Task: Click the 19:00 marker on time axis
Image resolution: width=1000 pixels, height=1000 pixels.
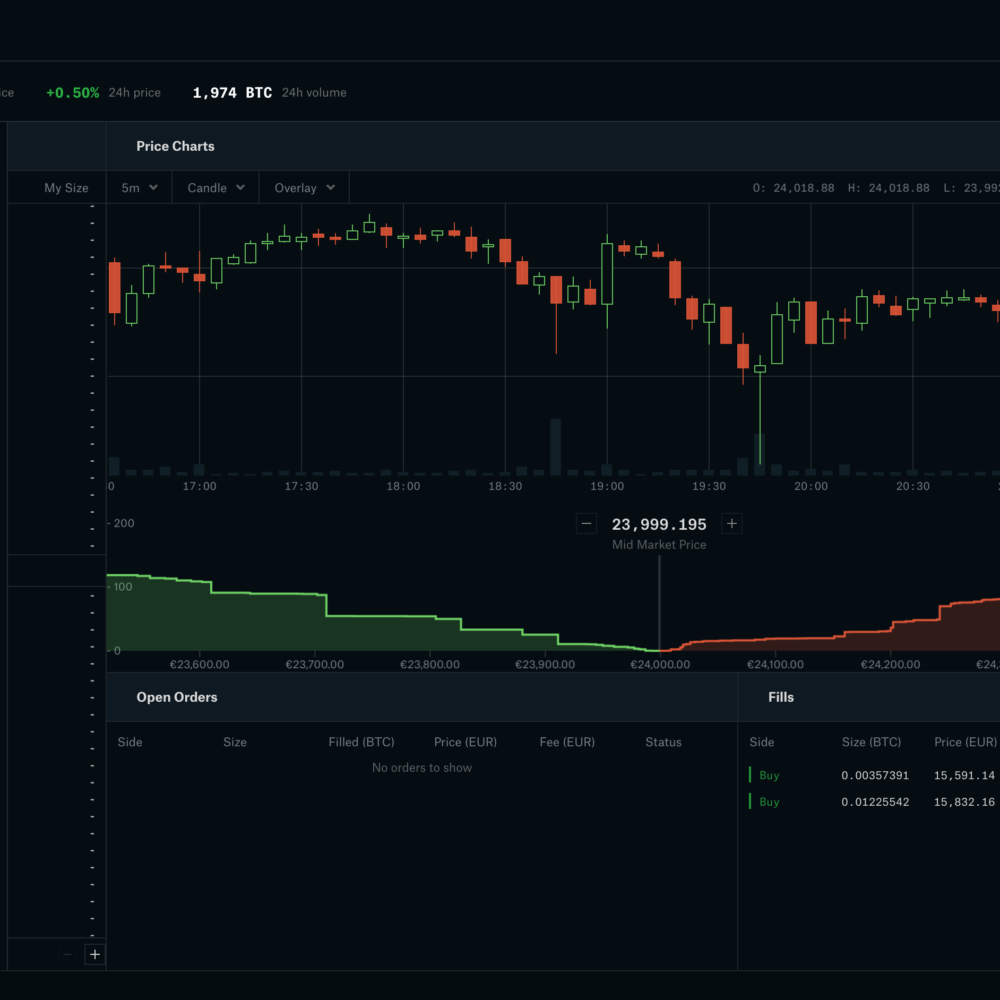Action: click(607, 486)
